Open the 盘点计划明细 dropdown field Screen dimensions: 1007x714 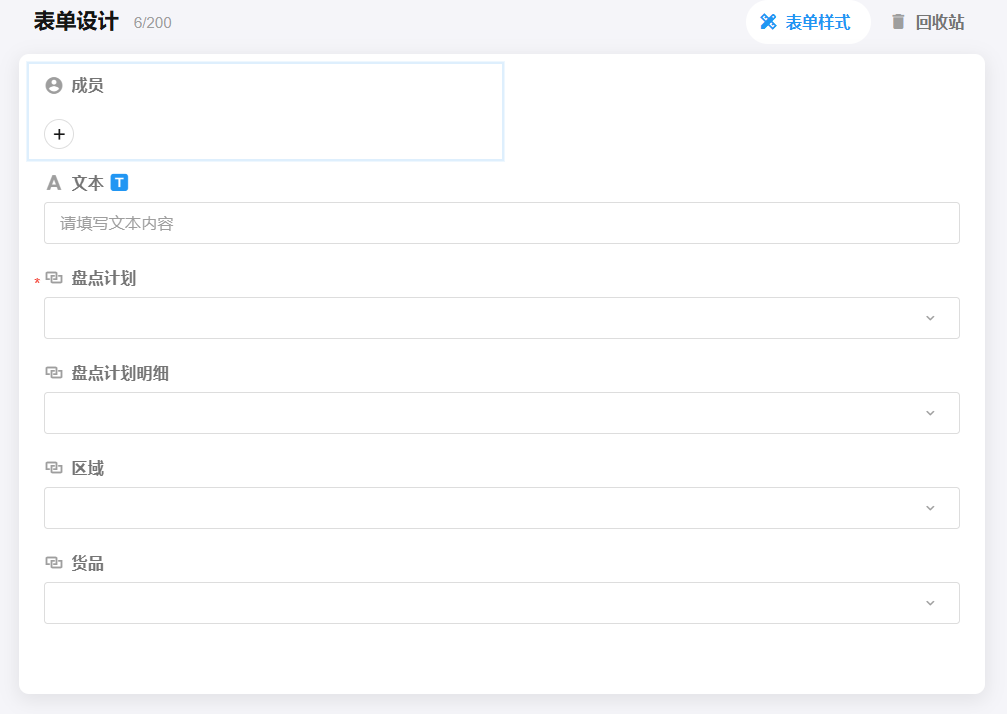[x=502, y=413]
